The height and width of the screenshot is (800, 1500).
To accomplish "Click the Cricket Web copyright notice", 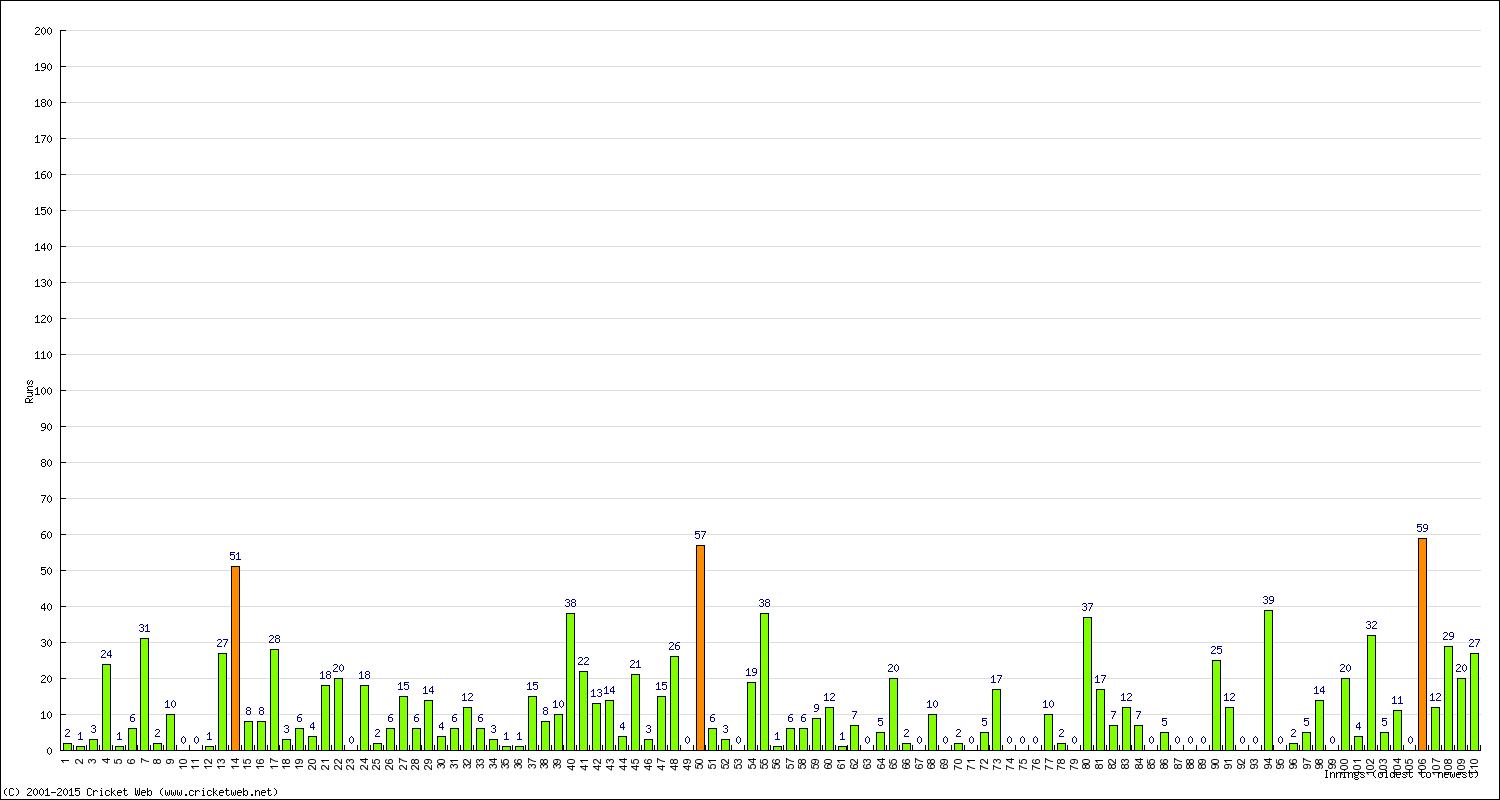I will tap(141, 792).
